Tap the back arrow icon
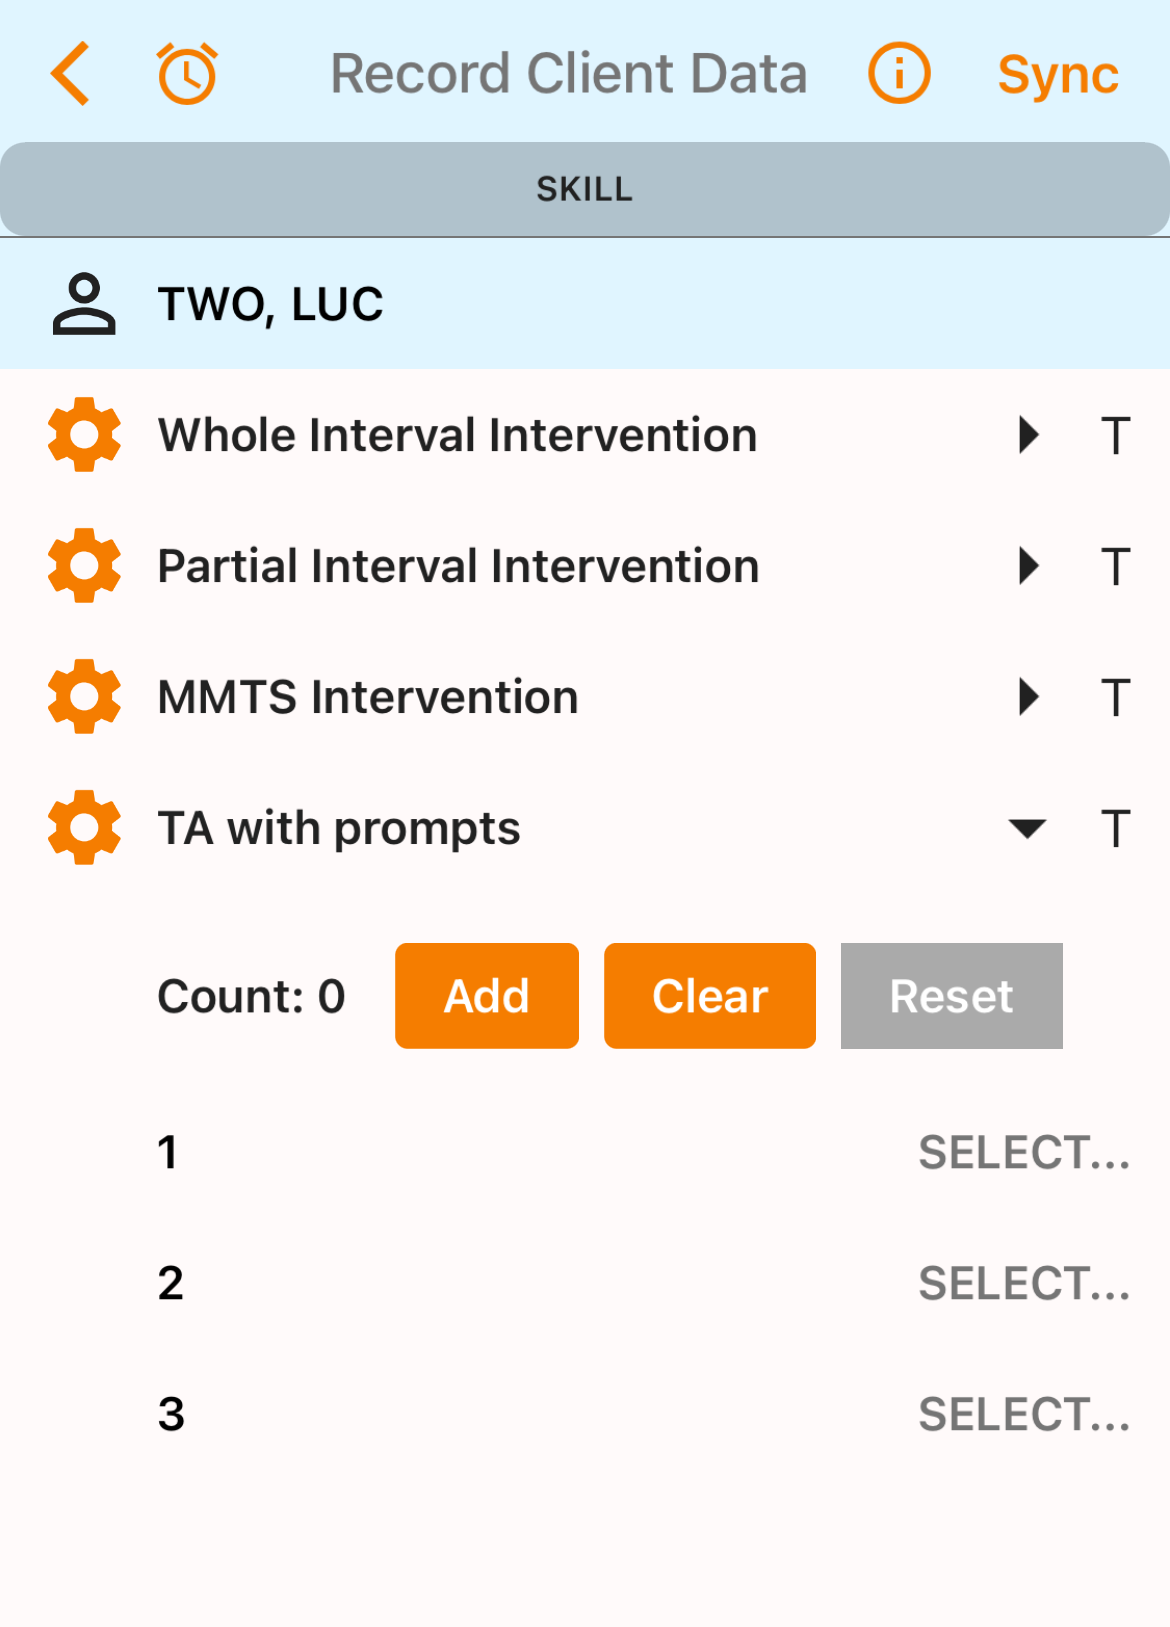 71,74
